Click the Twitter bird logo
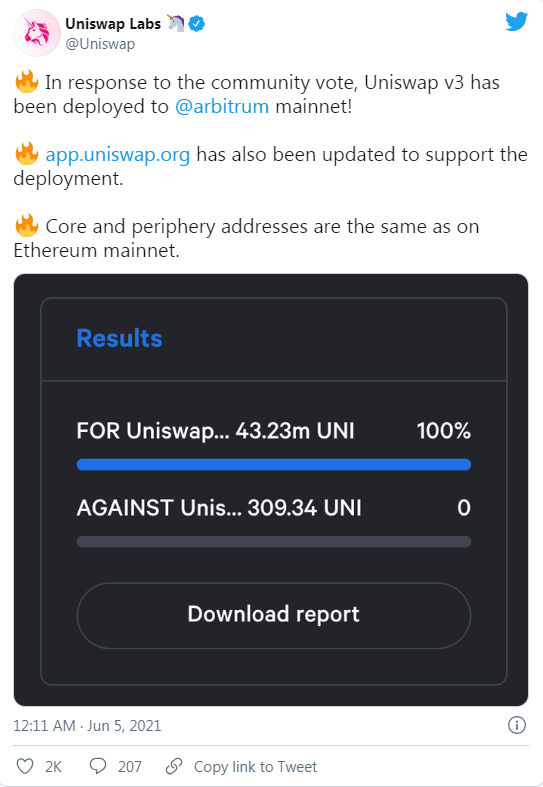 516,22
